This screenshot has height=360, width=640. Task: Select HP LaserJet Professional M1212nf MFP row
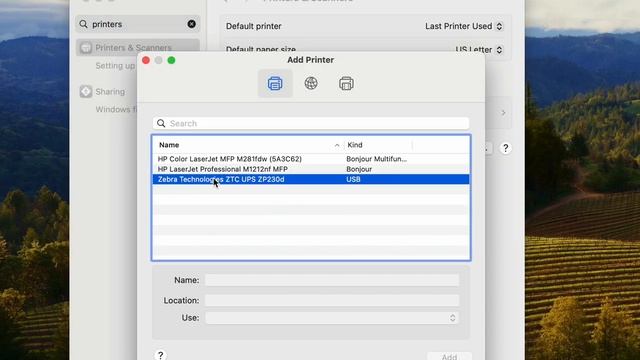tap(311, 169)
